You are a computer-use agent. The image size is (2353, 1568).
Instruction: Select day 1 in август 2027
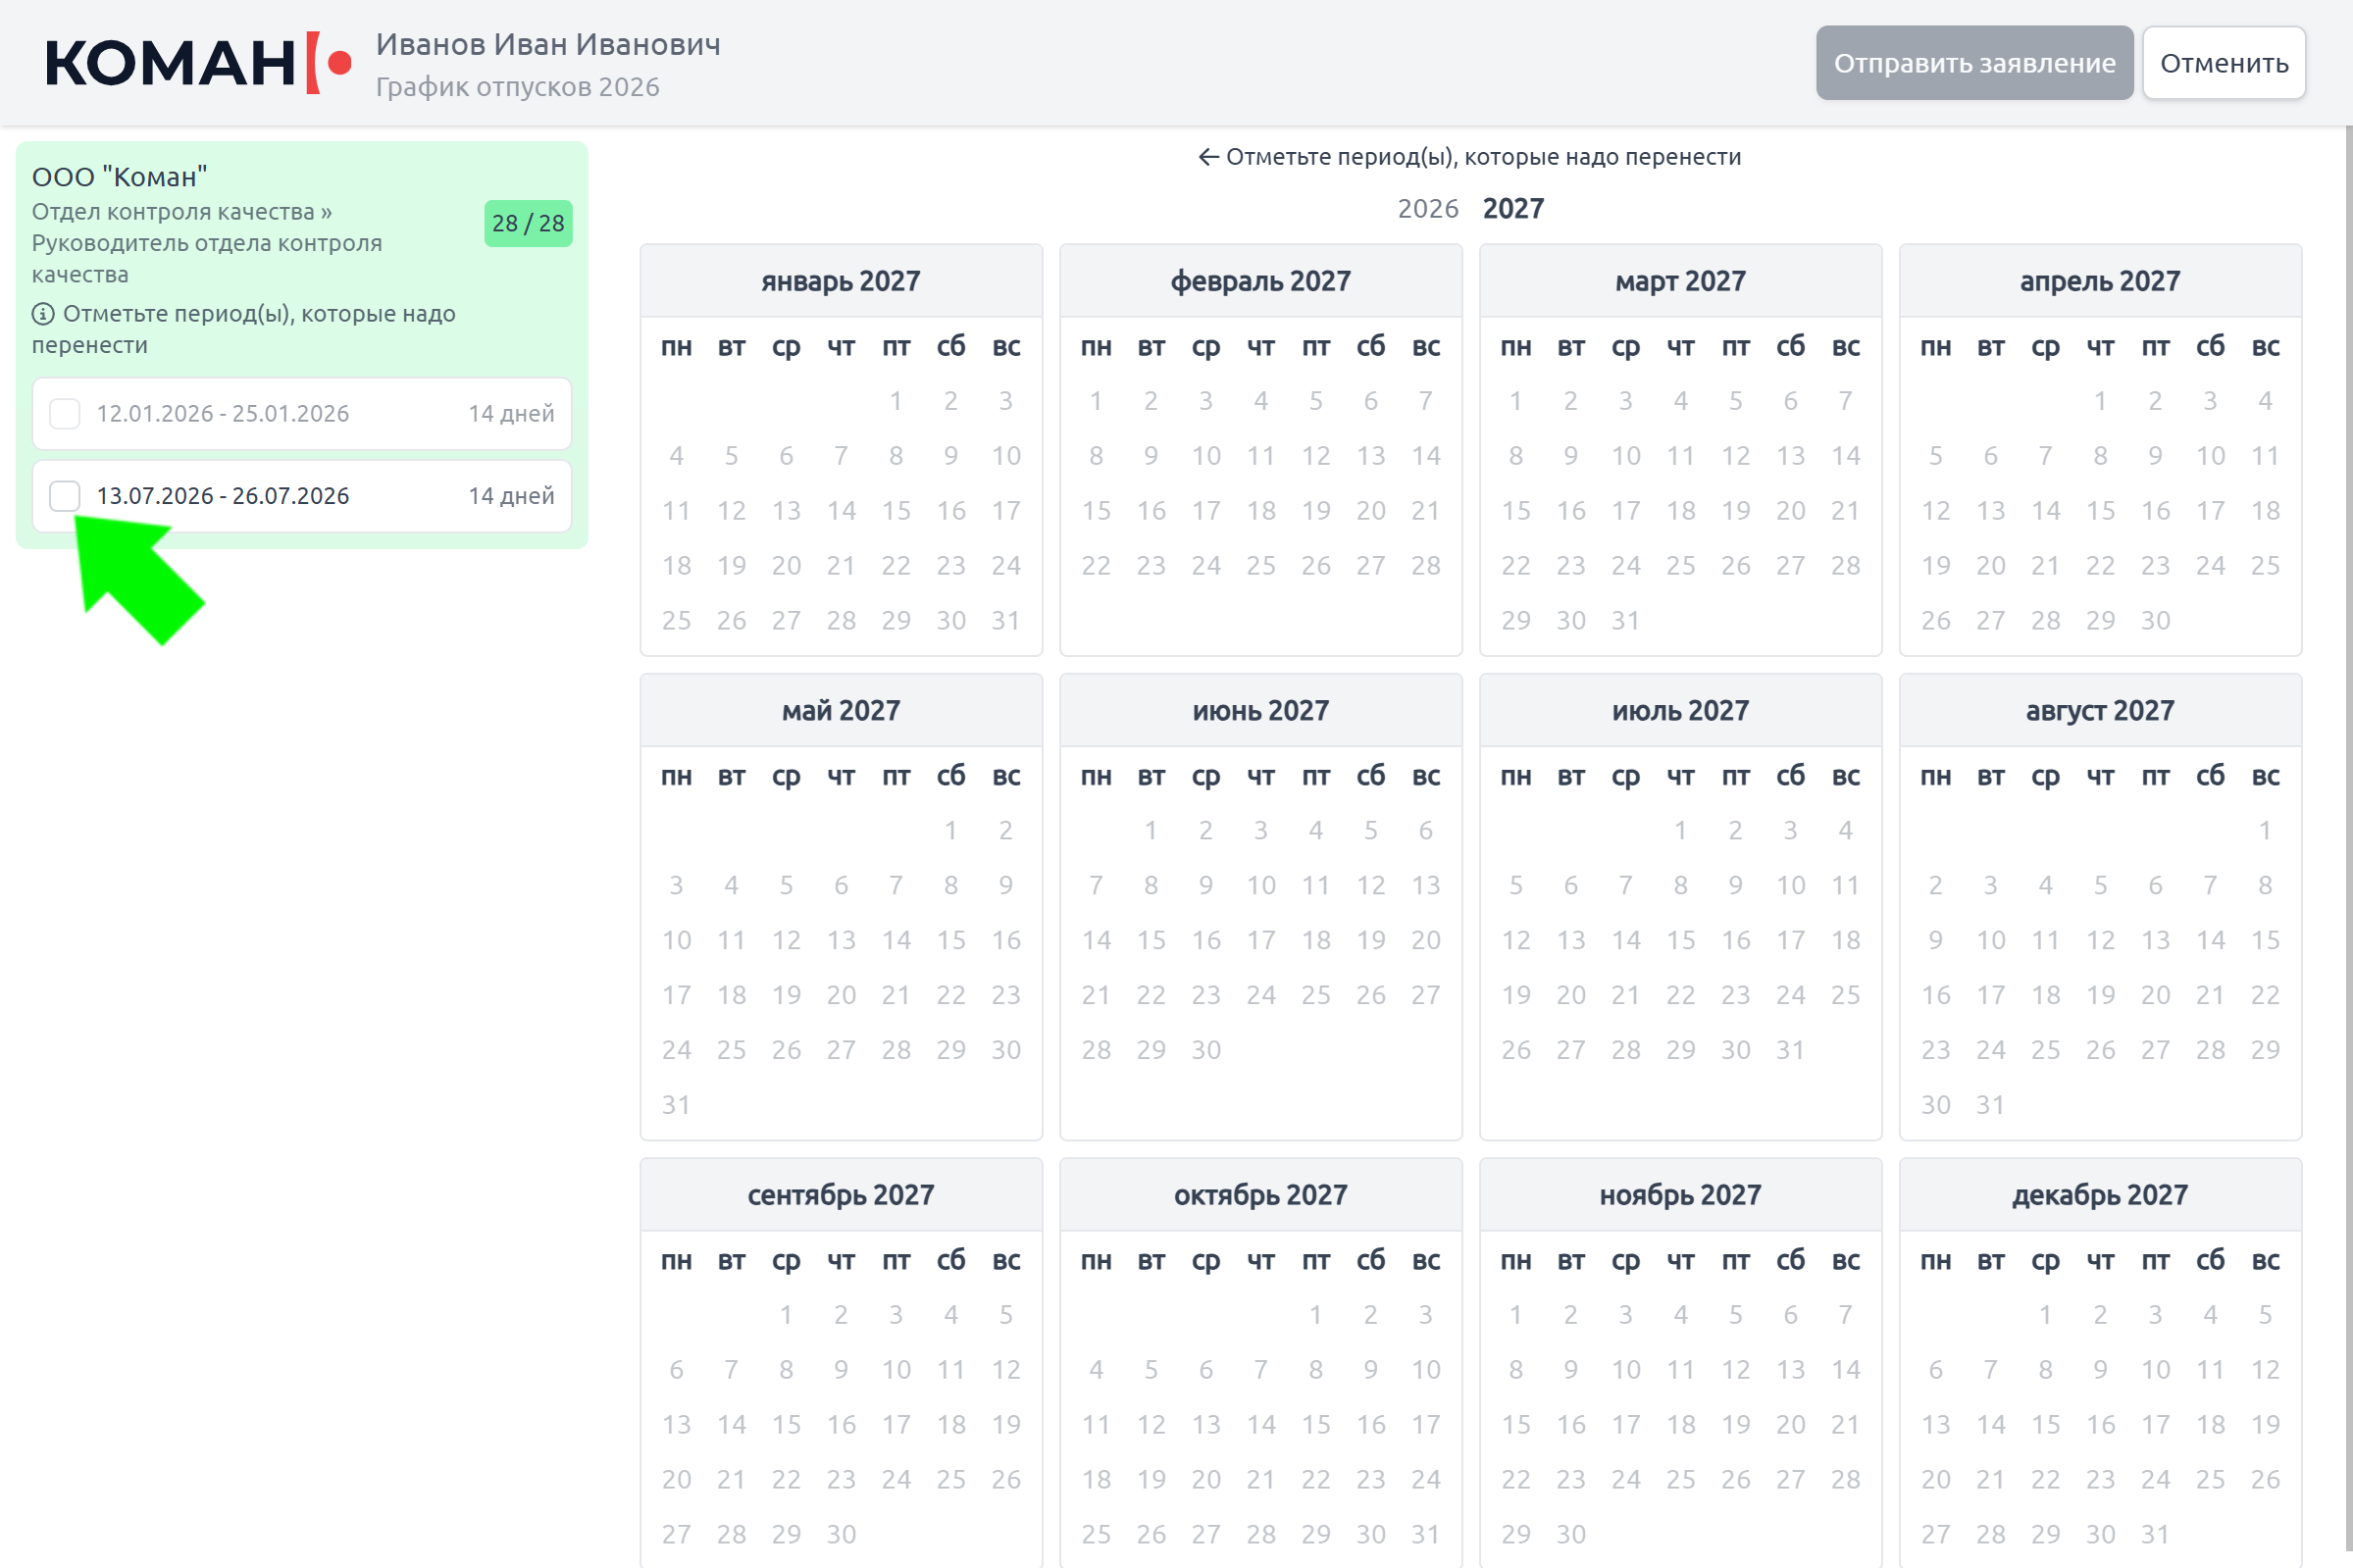[x=2264, y=830]
